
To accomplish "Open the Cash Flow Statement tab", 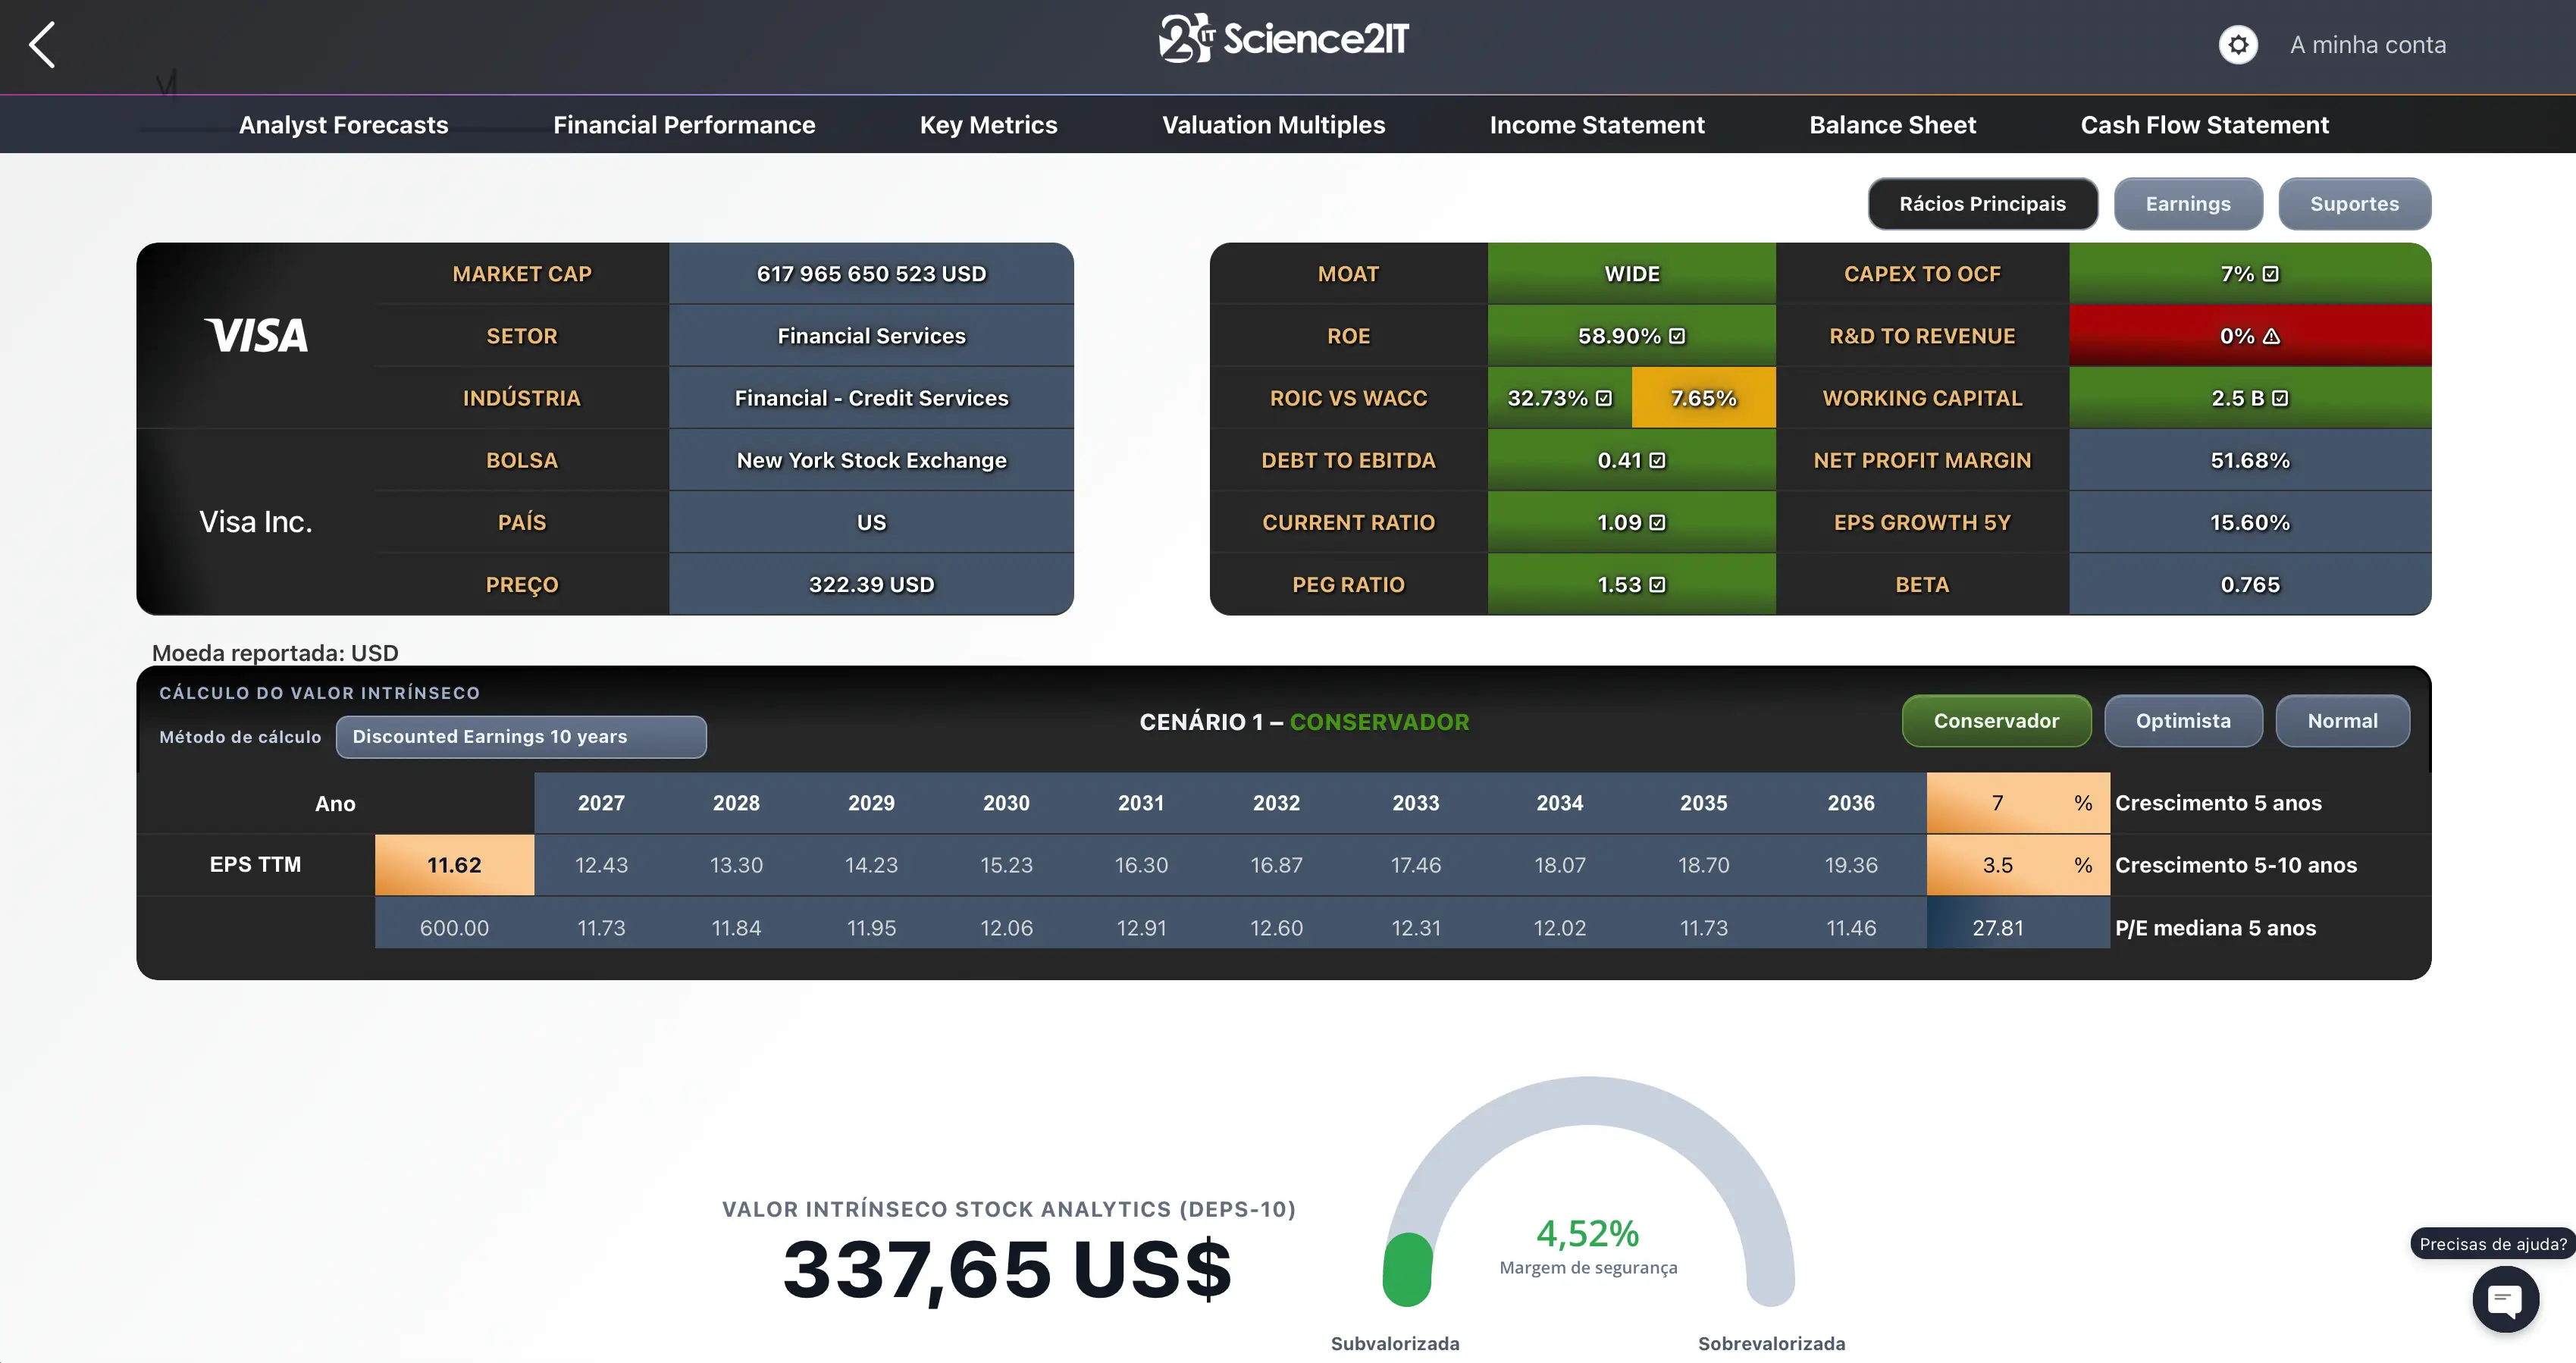I will pos(2204,125).
